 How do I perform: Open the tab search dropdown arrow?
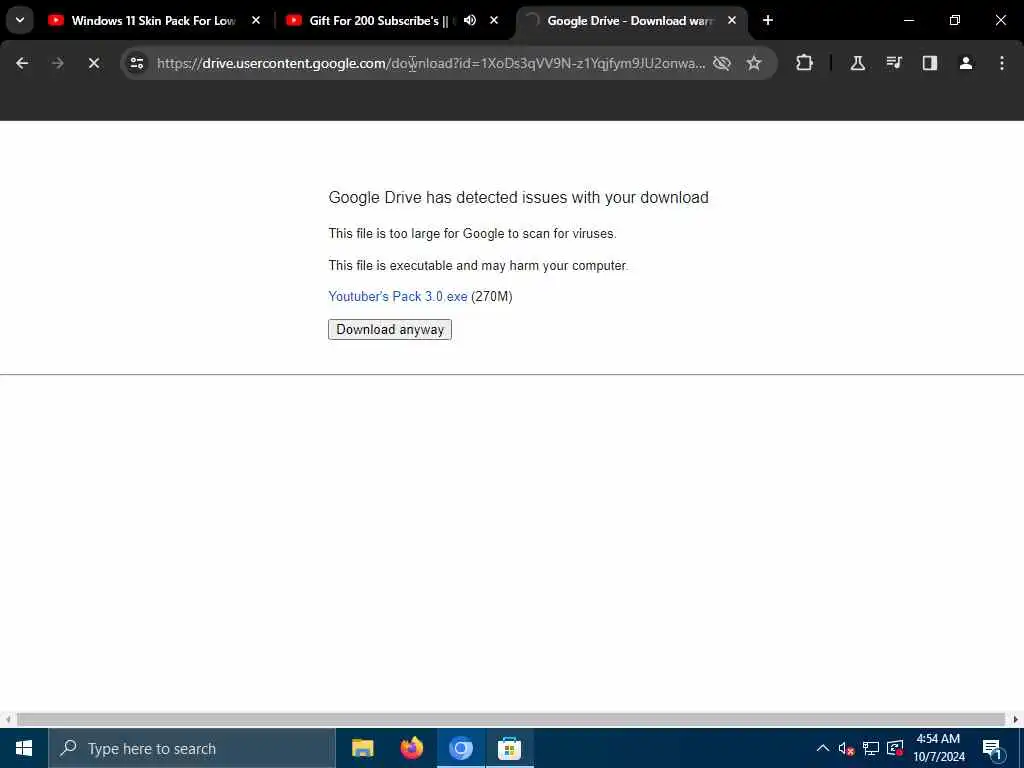click(x=20, y=20)
